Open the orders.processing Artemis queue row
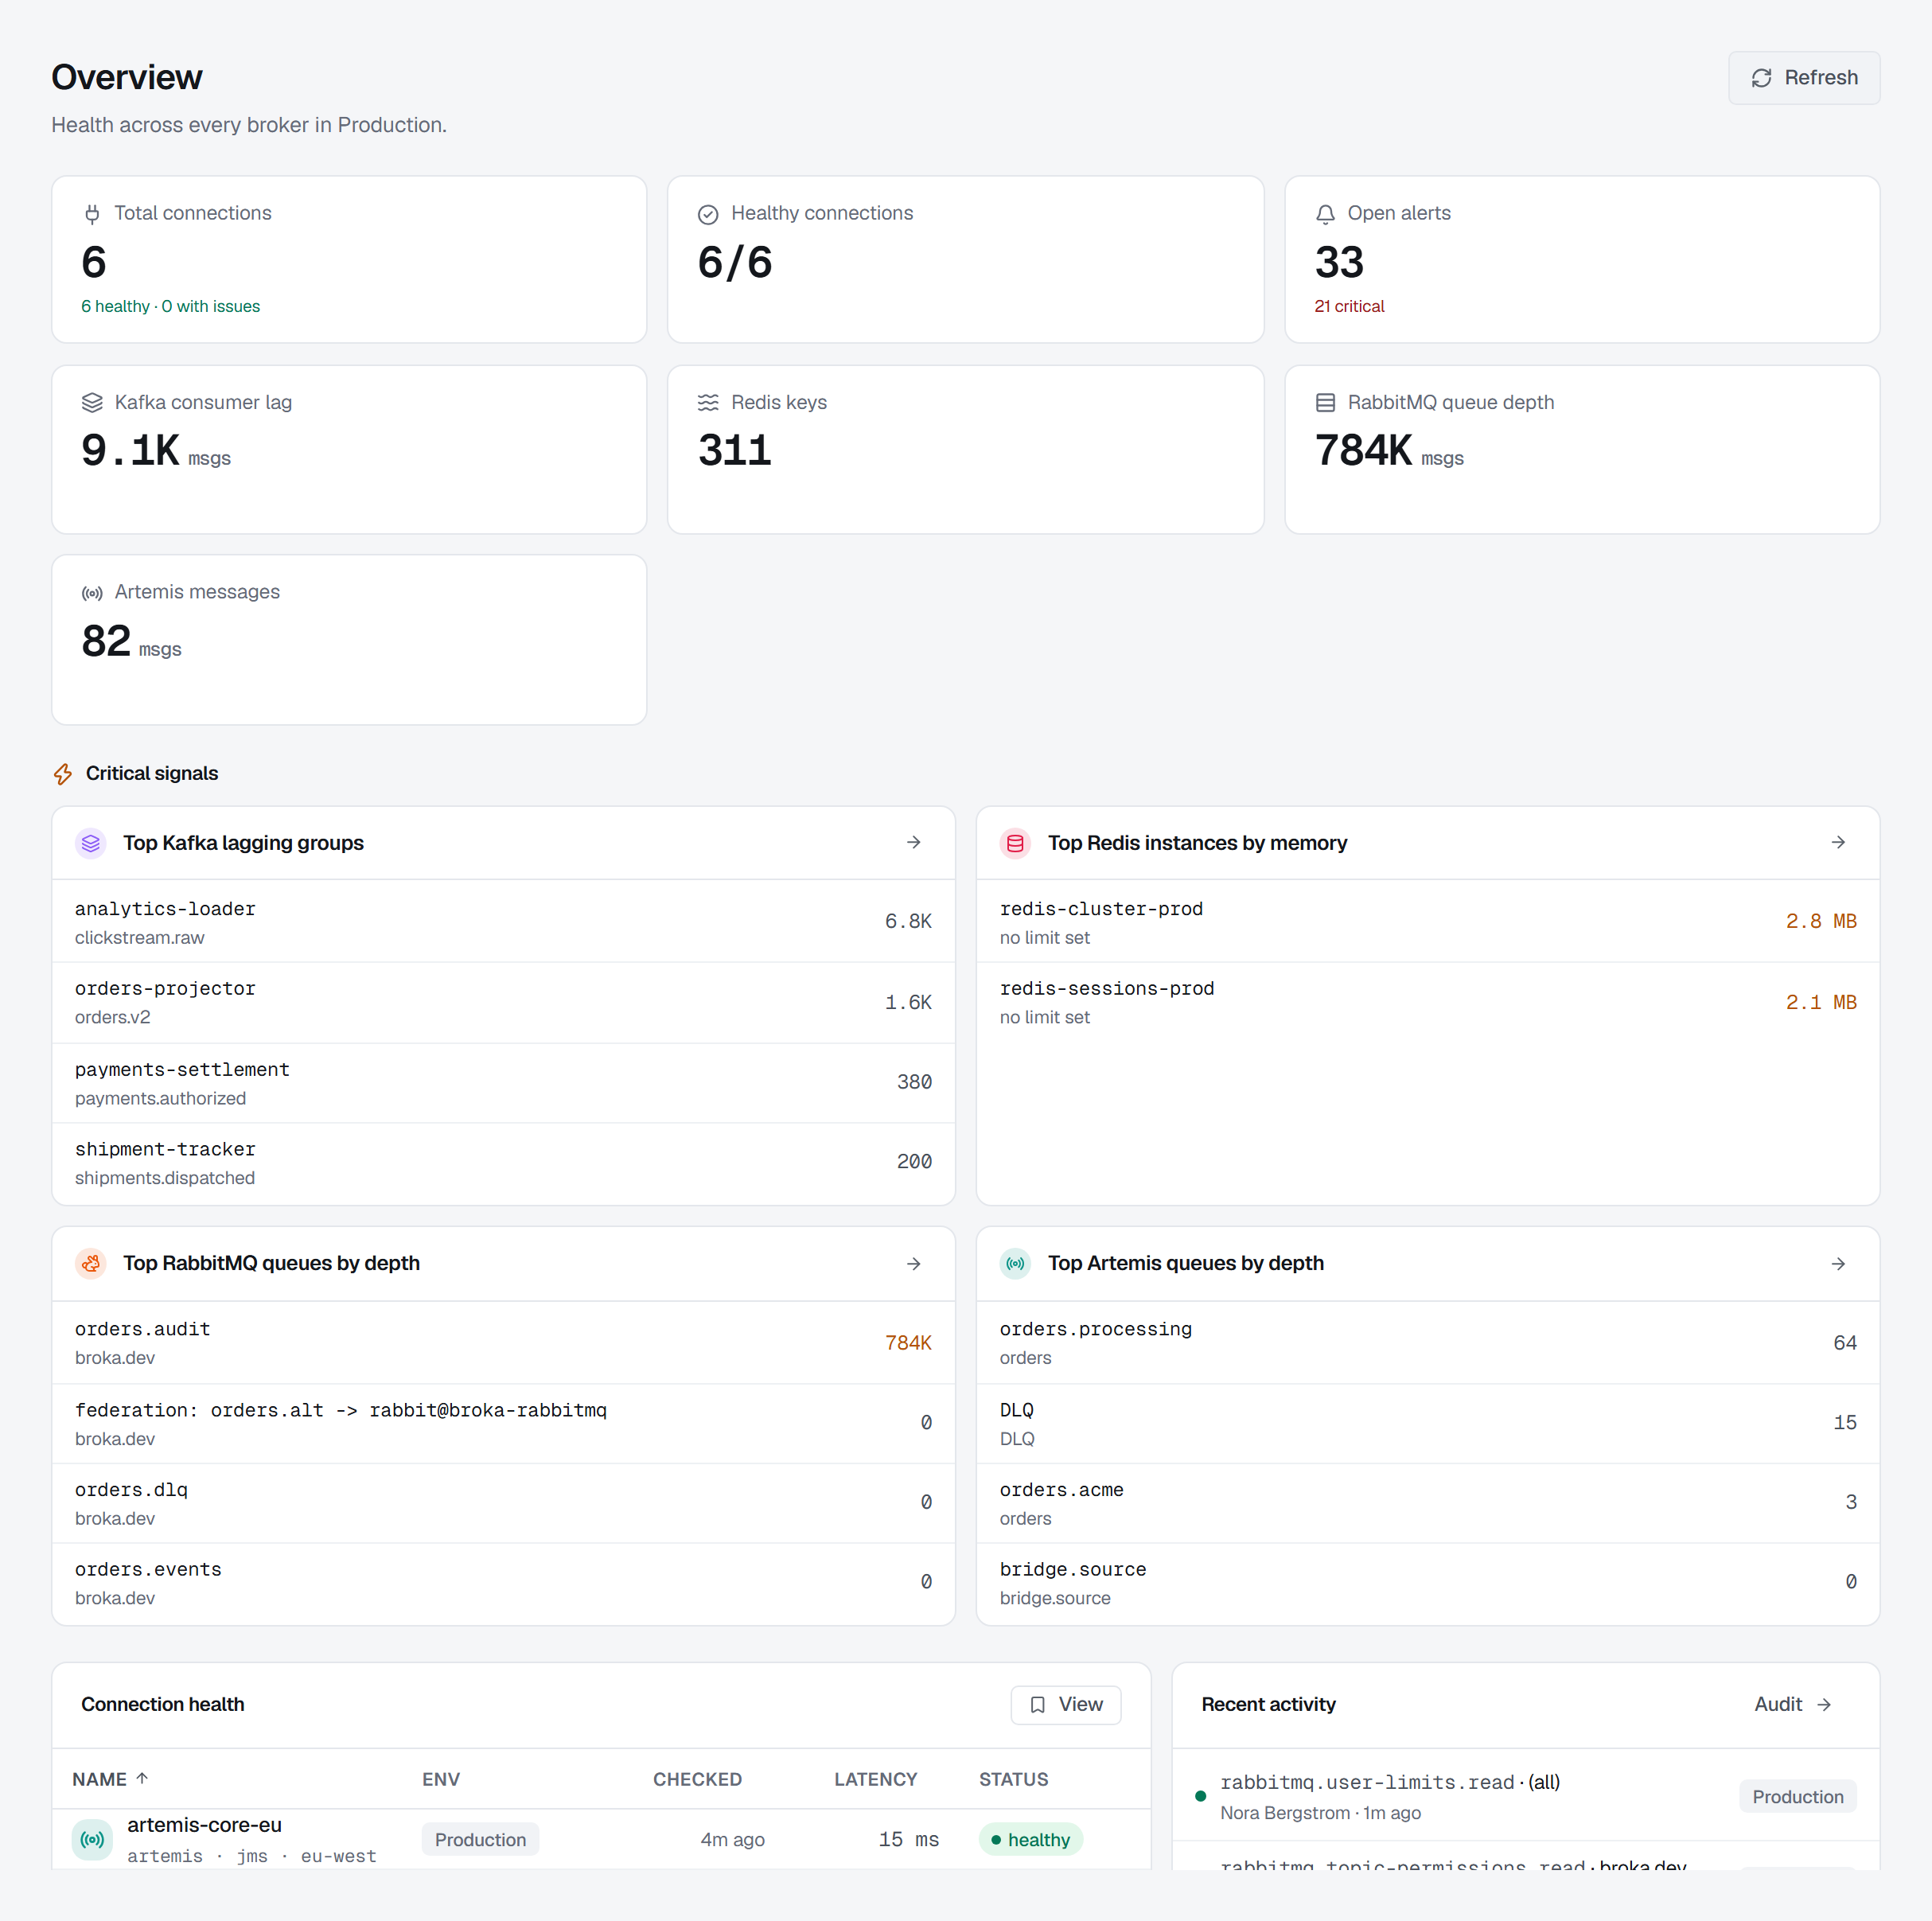The height and width of the screenshot is (1921, 1932). (1428, 1343)
